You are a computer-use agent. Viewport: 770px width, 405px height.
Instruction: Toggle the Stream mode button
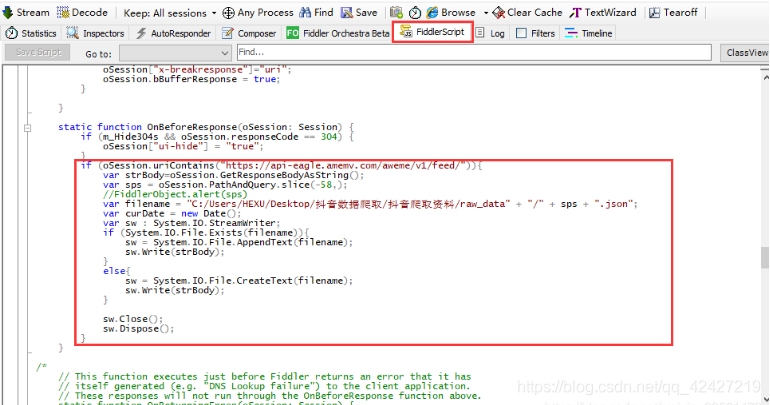[x=26, y=12]
